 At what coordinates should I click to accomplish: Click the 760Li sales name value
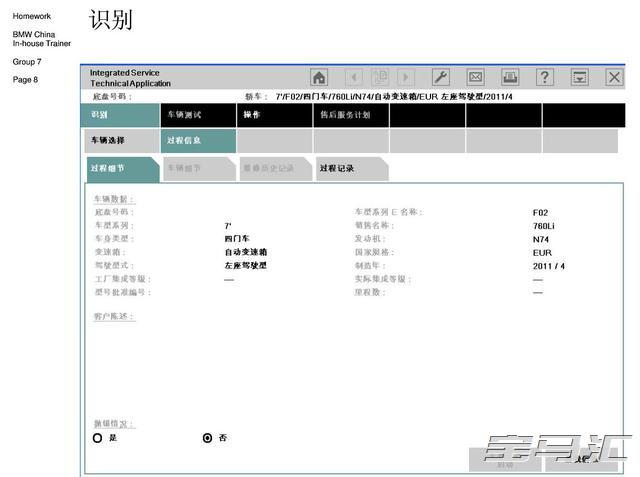(x=544, y=226)
